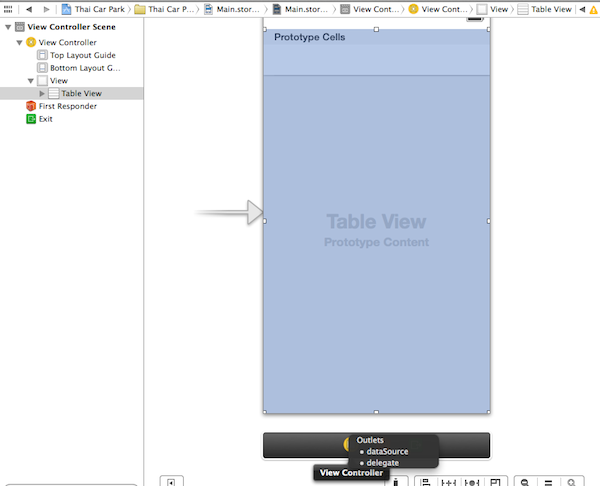Screen dimensions: 600x486
Task: Collapse the View Controller Scene disclosure triangle
Action: tap(8, 27)
